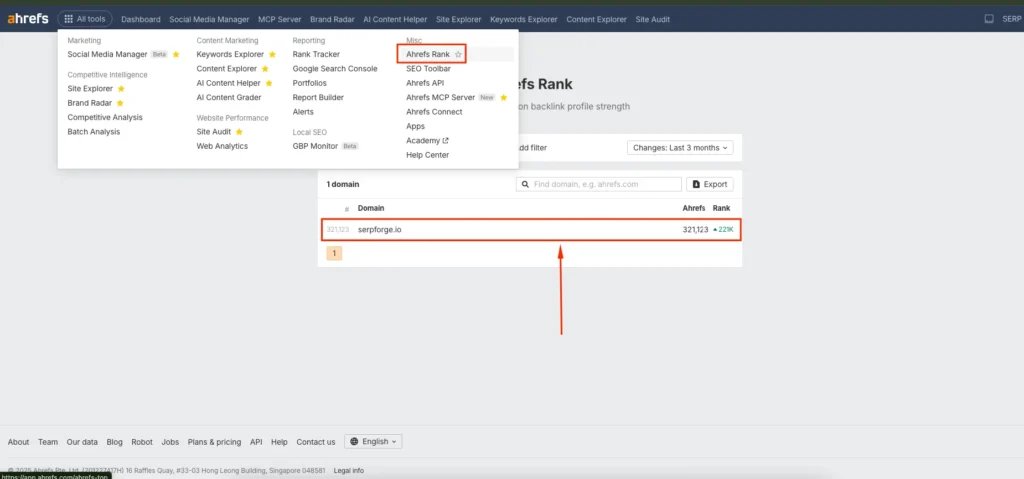This screenshot has height=479, width=1024.
Task: Go to MCP Server in top navigation
Action: coord(280,19)
